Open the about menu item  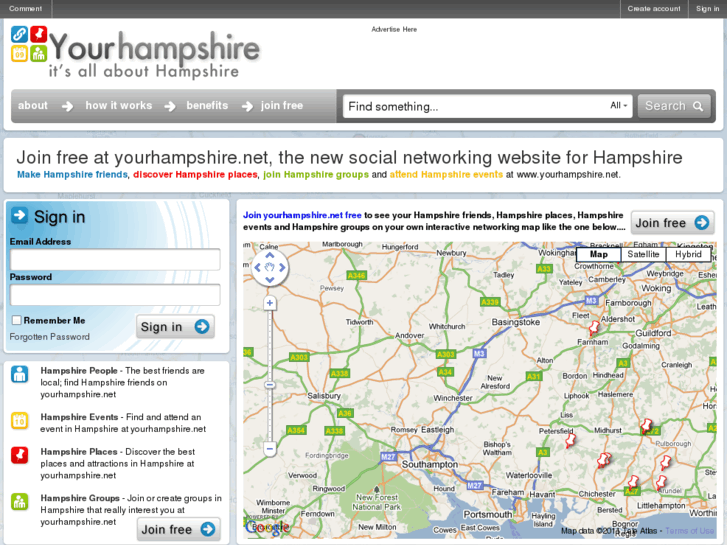click(x=33, y=106)
